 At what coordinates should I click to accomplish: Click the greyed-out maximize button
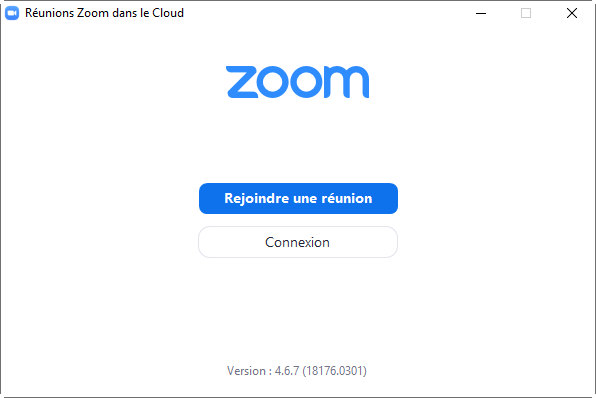(x=526, y=13)
